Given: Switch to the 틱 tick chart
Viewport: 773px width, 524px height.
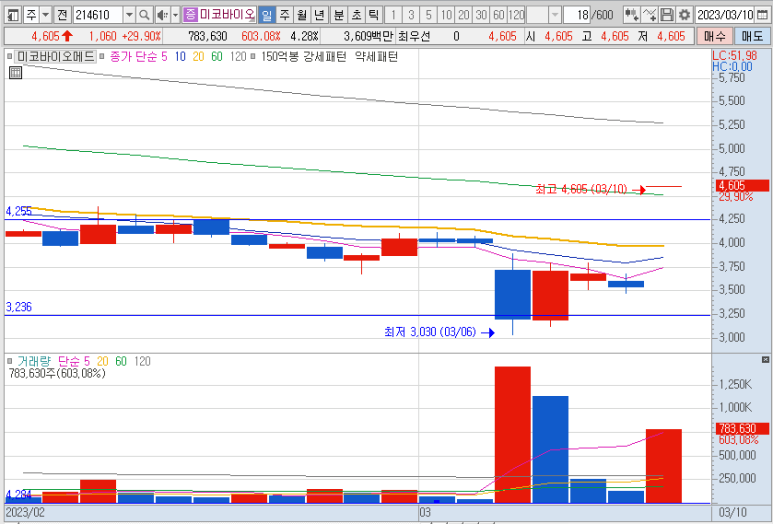Looking at the screenshot, I should pyautogui.click(x=373, y=15).
